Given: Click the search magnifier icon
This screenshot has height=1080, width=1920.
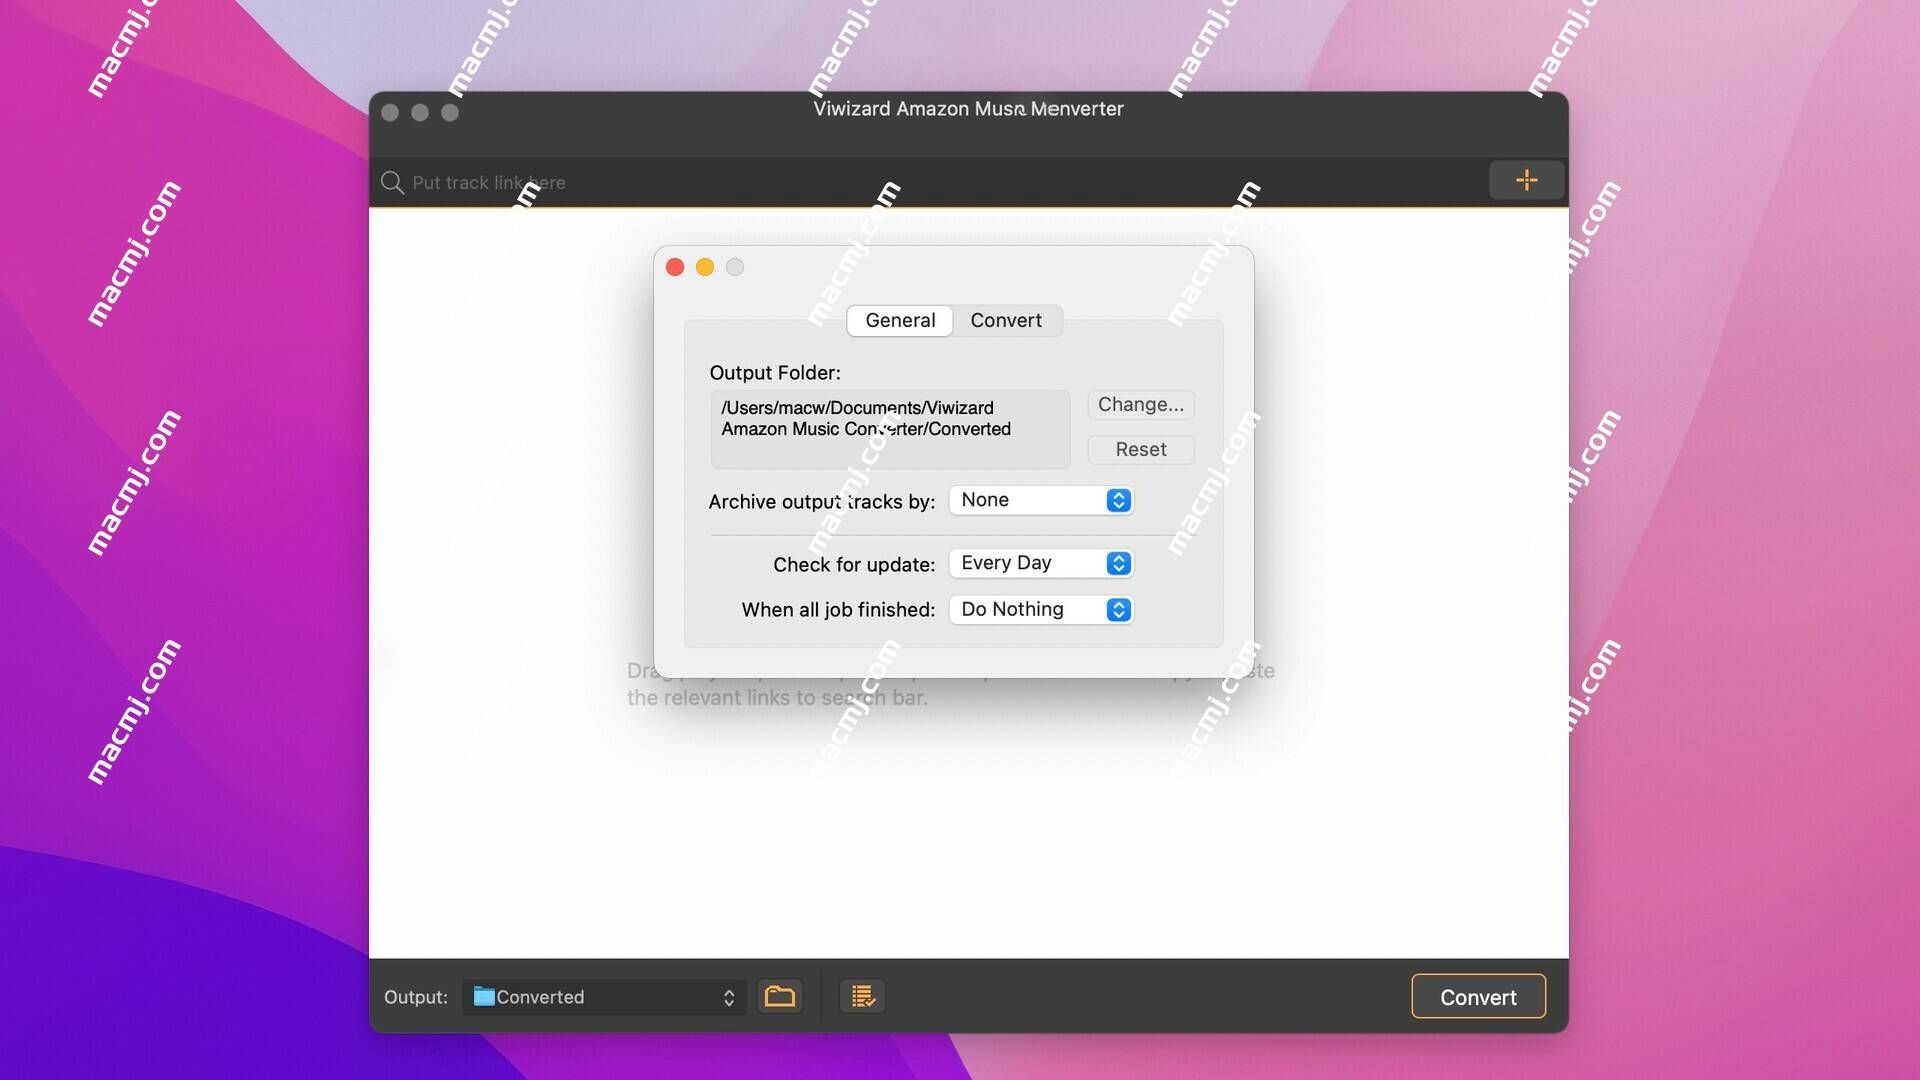Looking at the screenshot, I should click(392, 182).
